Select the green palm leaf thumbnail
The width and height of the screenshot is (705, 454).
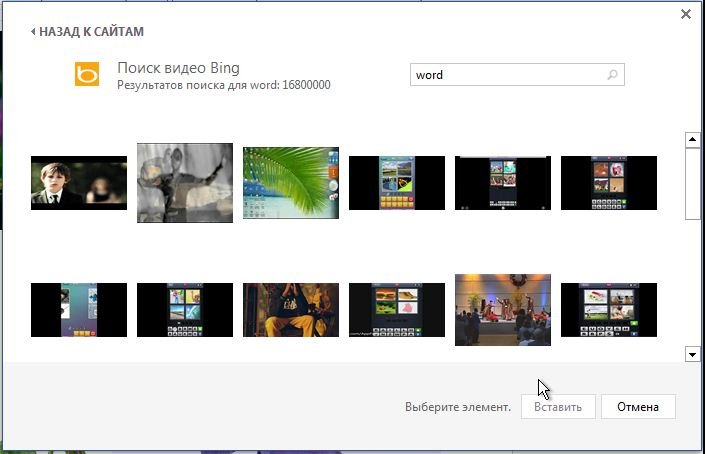(291, 181)
